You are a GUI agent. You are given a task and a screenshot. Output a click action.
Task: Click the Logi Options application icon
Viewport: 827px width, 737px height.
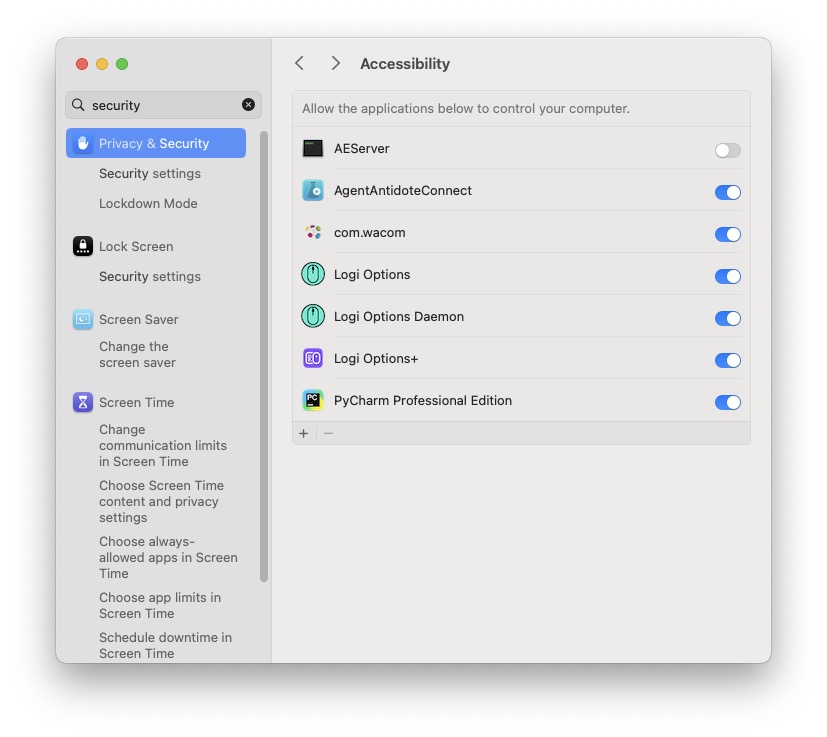coord(313,274)
